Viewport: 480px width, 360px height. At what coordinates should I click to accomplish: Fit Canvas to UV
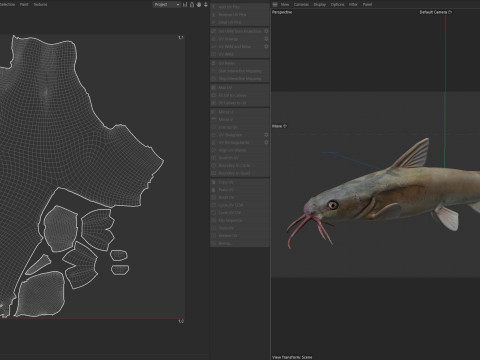240,103
